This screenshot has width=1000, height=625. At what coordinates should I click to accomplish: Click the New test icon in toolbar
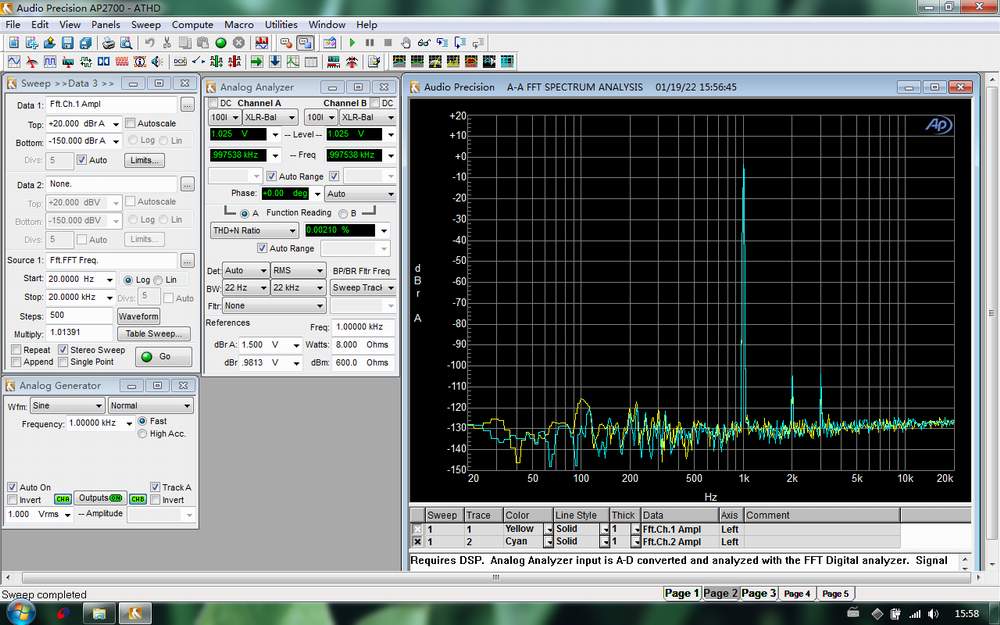click(13, 43)
